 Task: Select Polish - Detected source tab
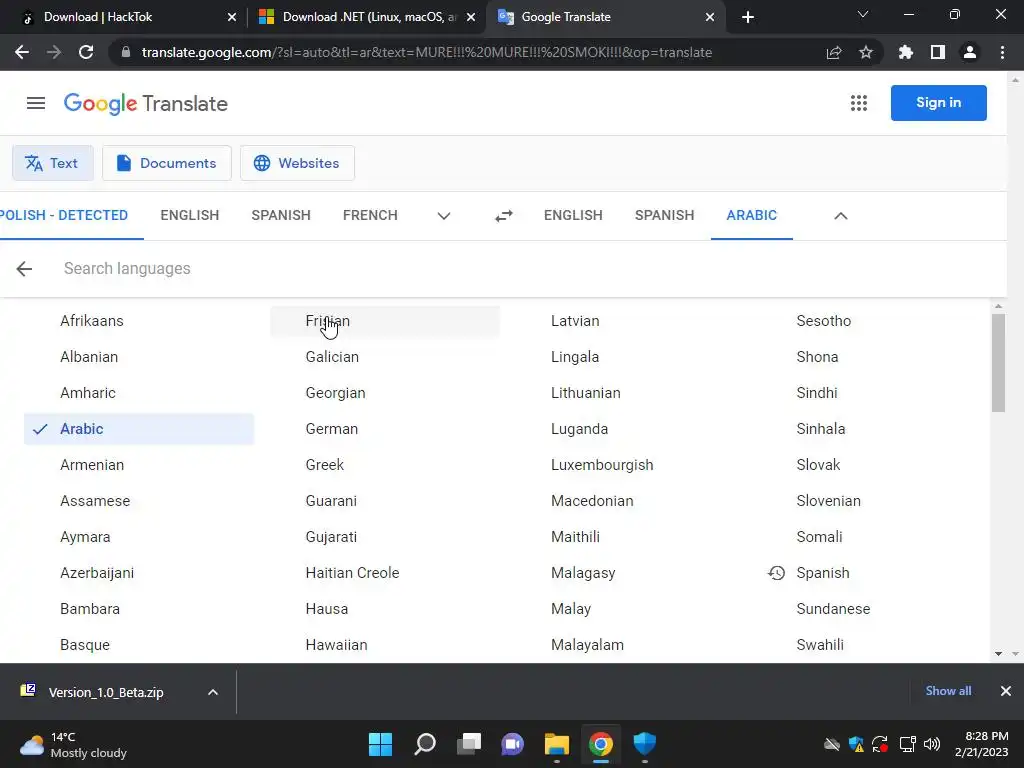click(64, 216)
